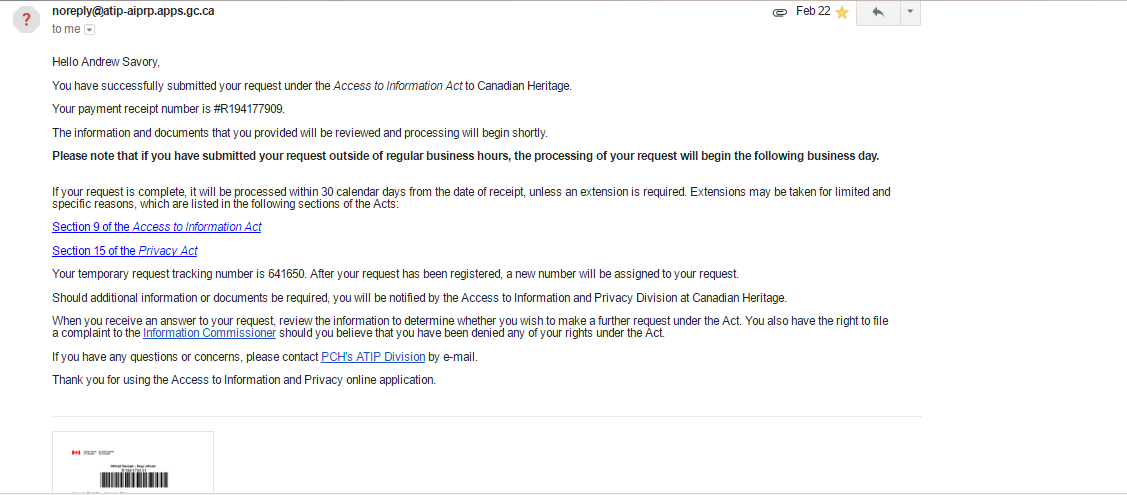The image size is (1127, 495).
Task: Open the More options dropdown beside reply
Action: pyautogui.click(x=909, y=13)
